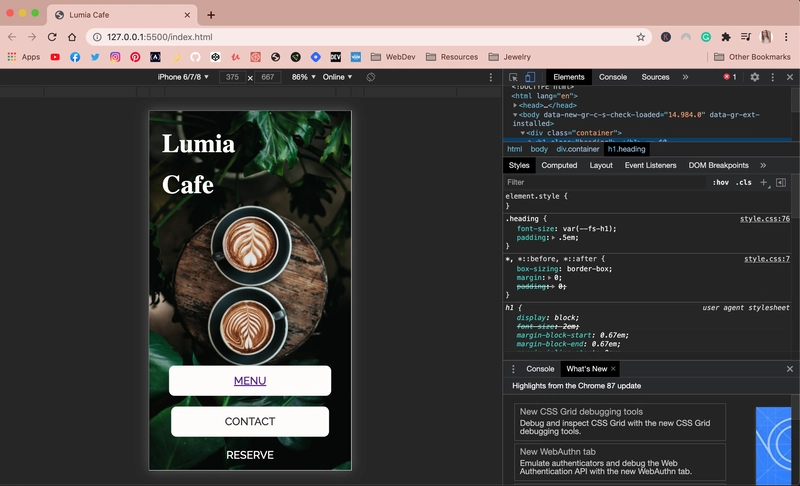Click the CONTACT button on page
This screenshot has width=800, height=486.
250,421
